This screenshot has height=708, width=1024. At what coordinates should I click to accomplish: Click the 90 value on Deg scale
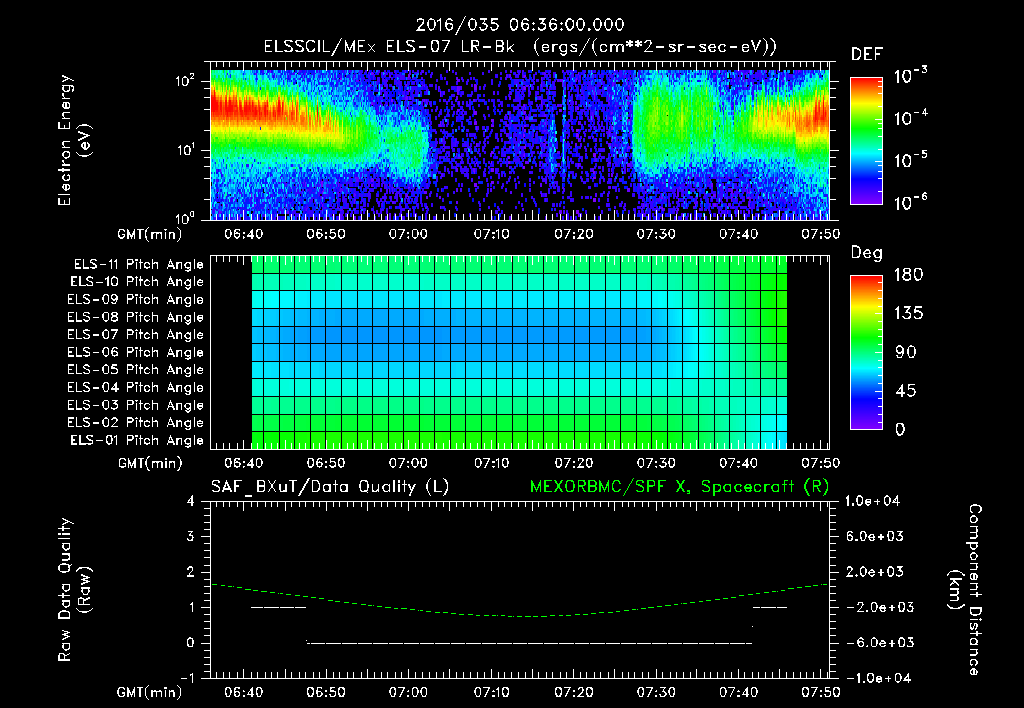click(906, 352)
